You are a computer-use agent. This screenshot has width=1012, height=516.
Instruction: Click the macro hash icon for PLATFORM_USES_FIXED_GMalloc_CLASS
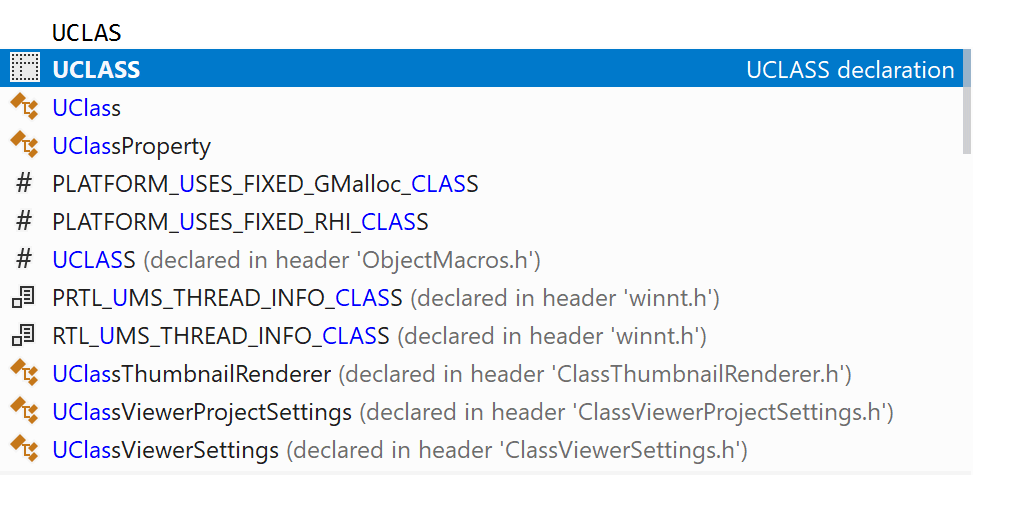pos(24,183)
